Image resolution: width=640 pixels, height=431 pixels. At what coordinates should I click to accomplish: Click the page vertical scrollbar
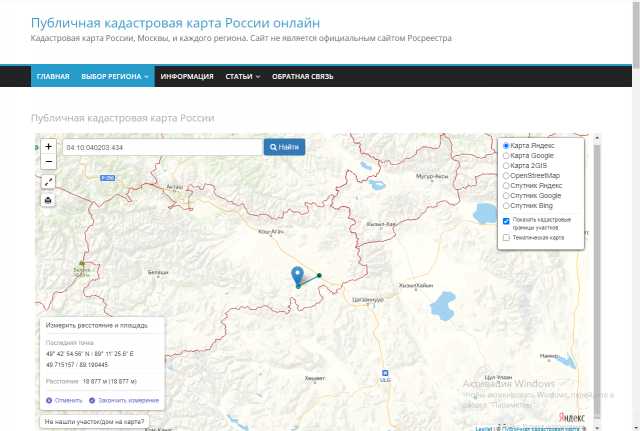click(x=636, y=33)
